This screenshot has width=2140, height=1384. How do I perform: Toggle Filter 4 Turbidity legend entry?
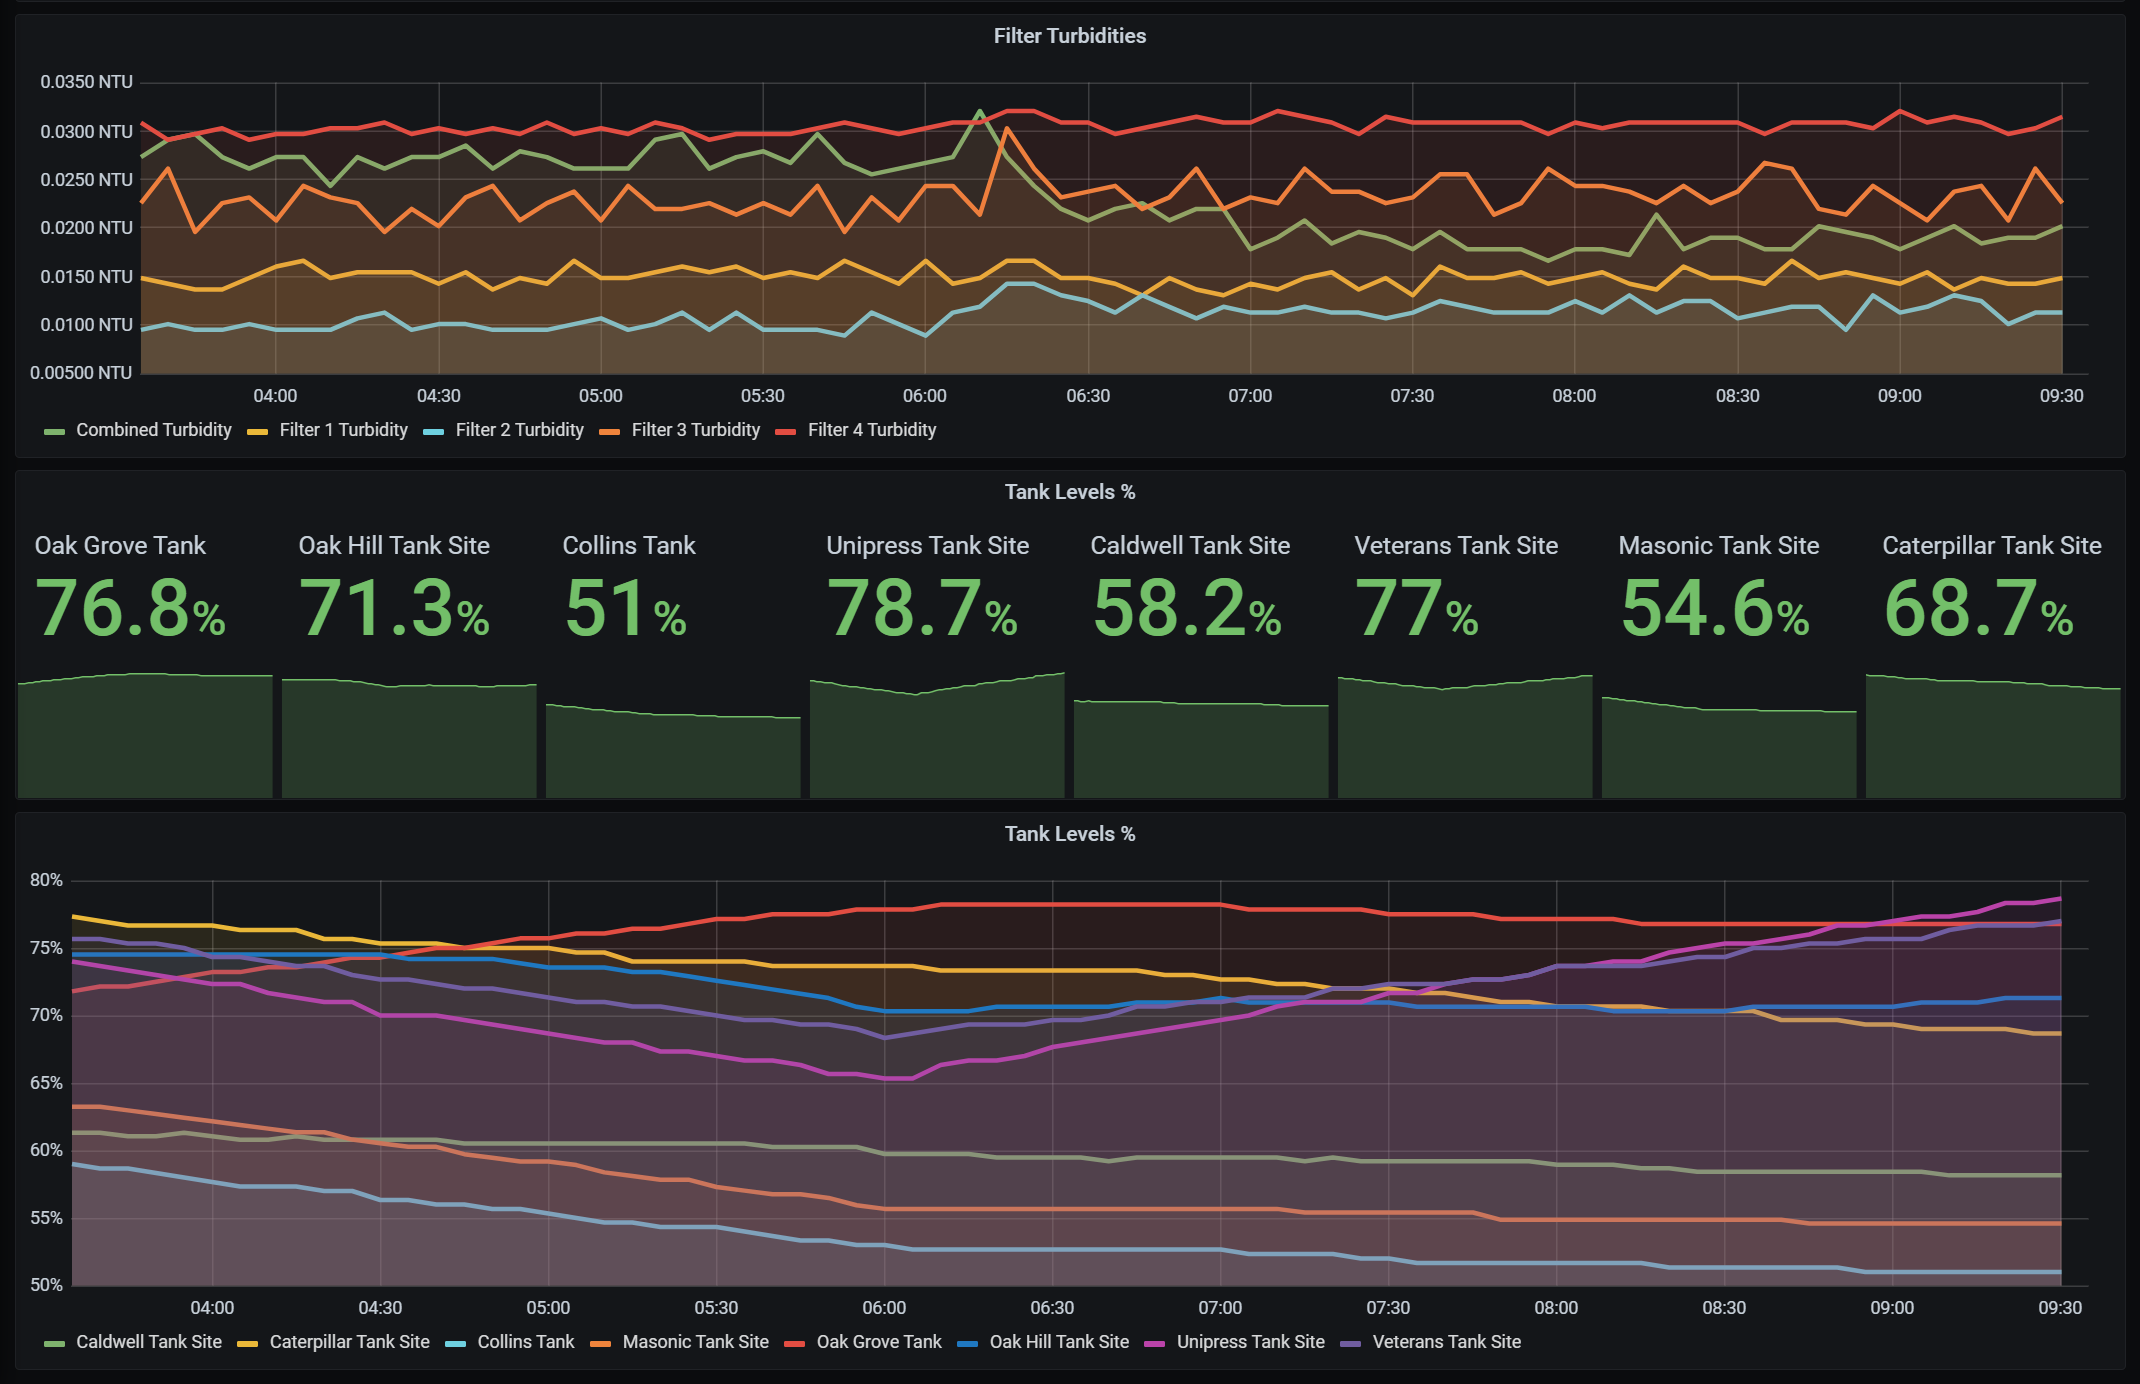point(871,430)
